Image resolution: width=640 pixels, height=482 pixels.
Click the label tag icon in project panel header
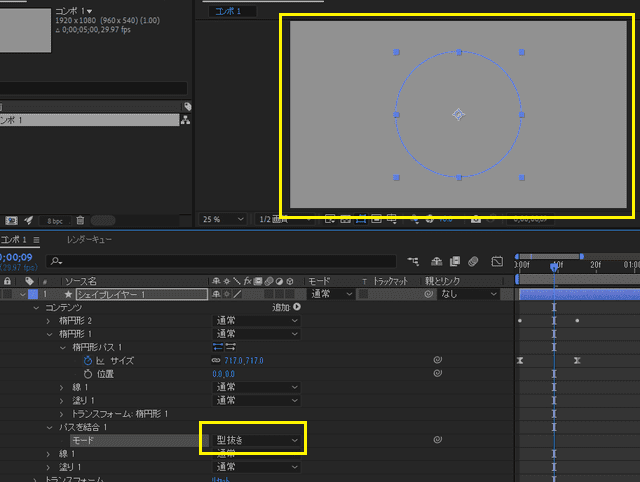click(187, 107)
